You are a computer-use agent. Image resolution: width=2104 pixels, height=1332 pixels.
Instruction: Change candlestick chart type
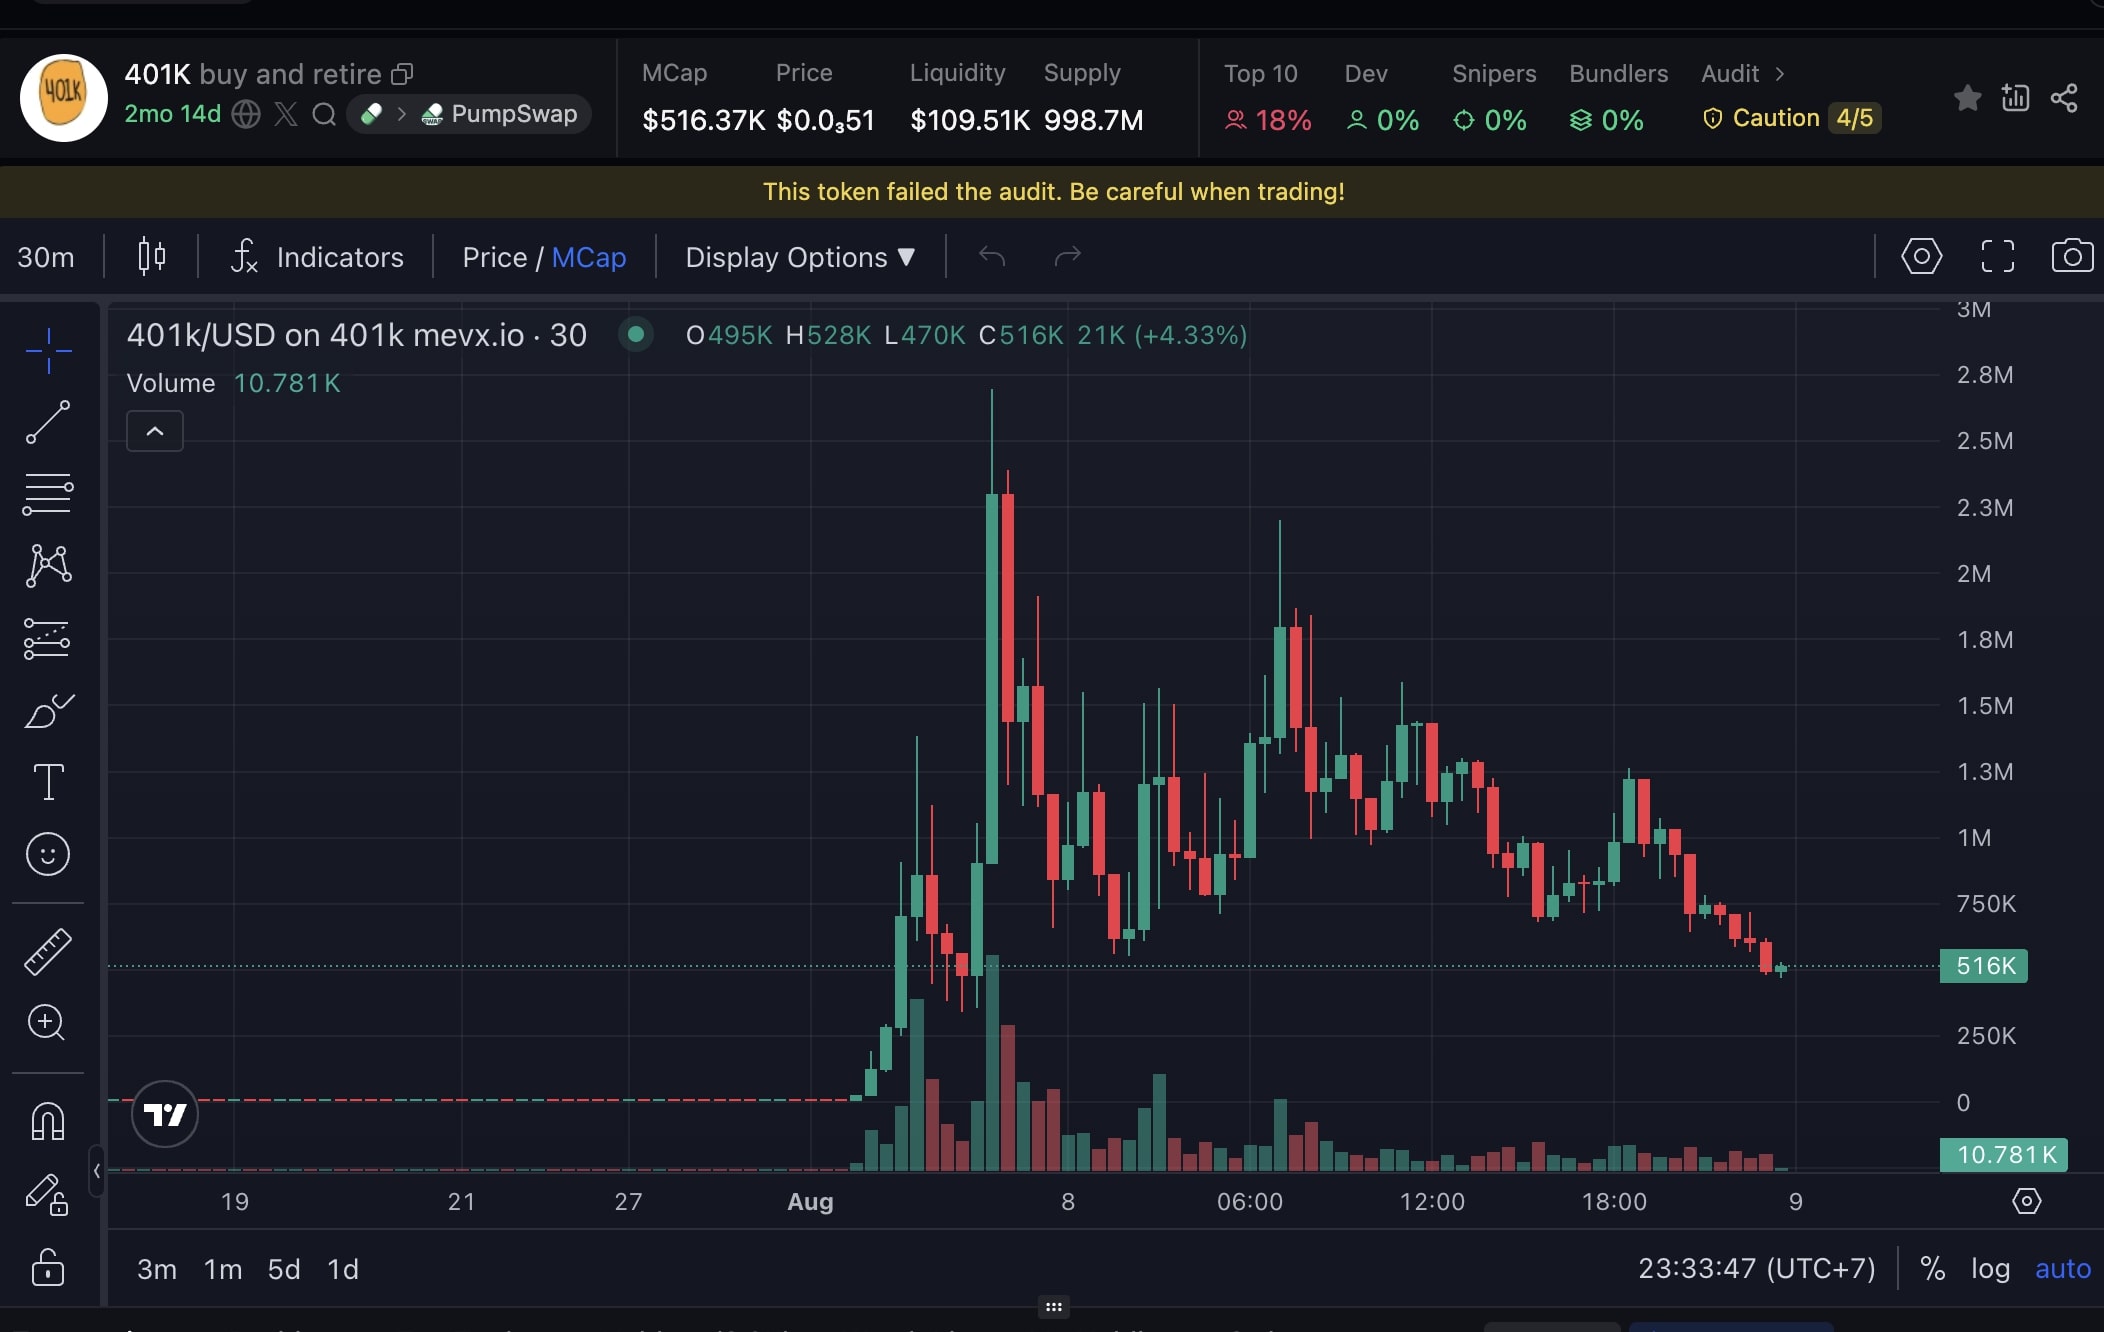click(x=152, y=257)
